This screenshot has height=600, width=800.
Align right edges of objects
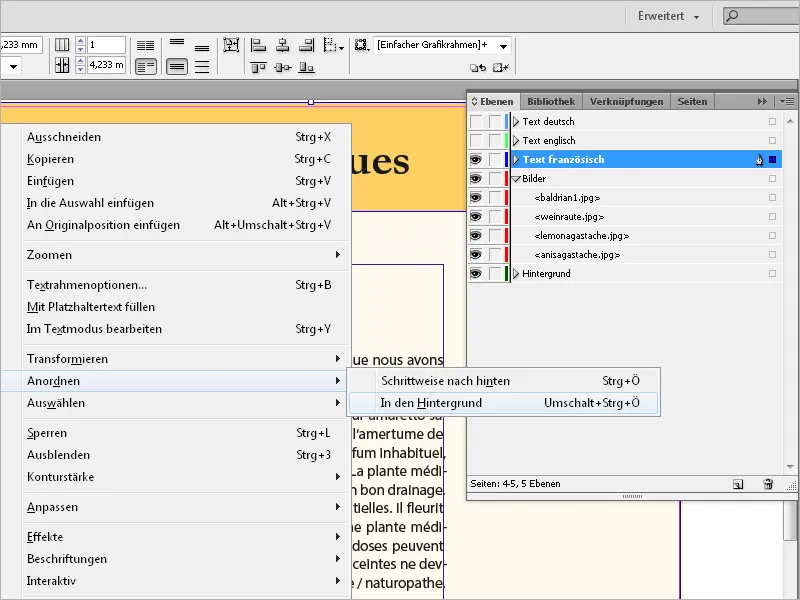coord(306,45)
